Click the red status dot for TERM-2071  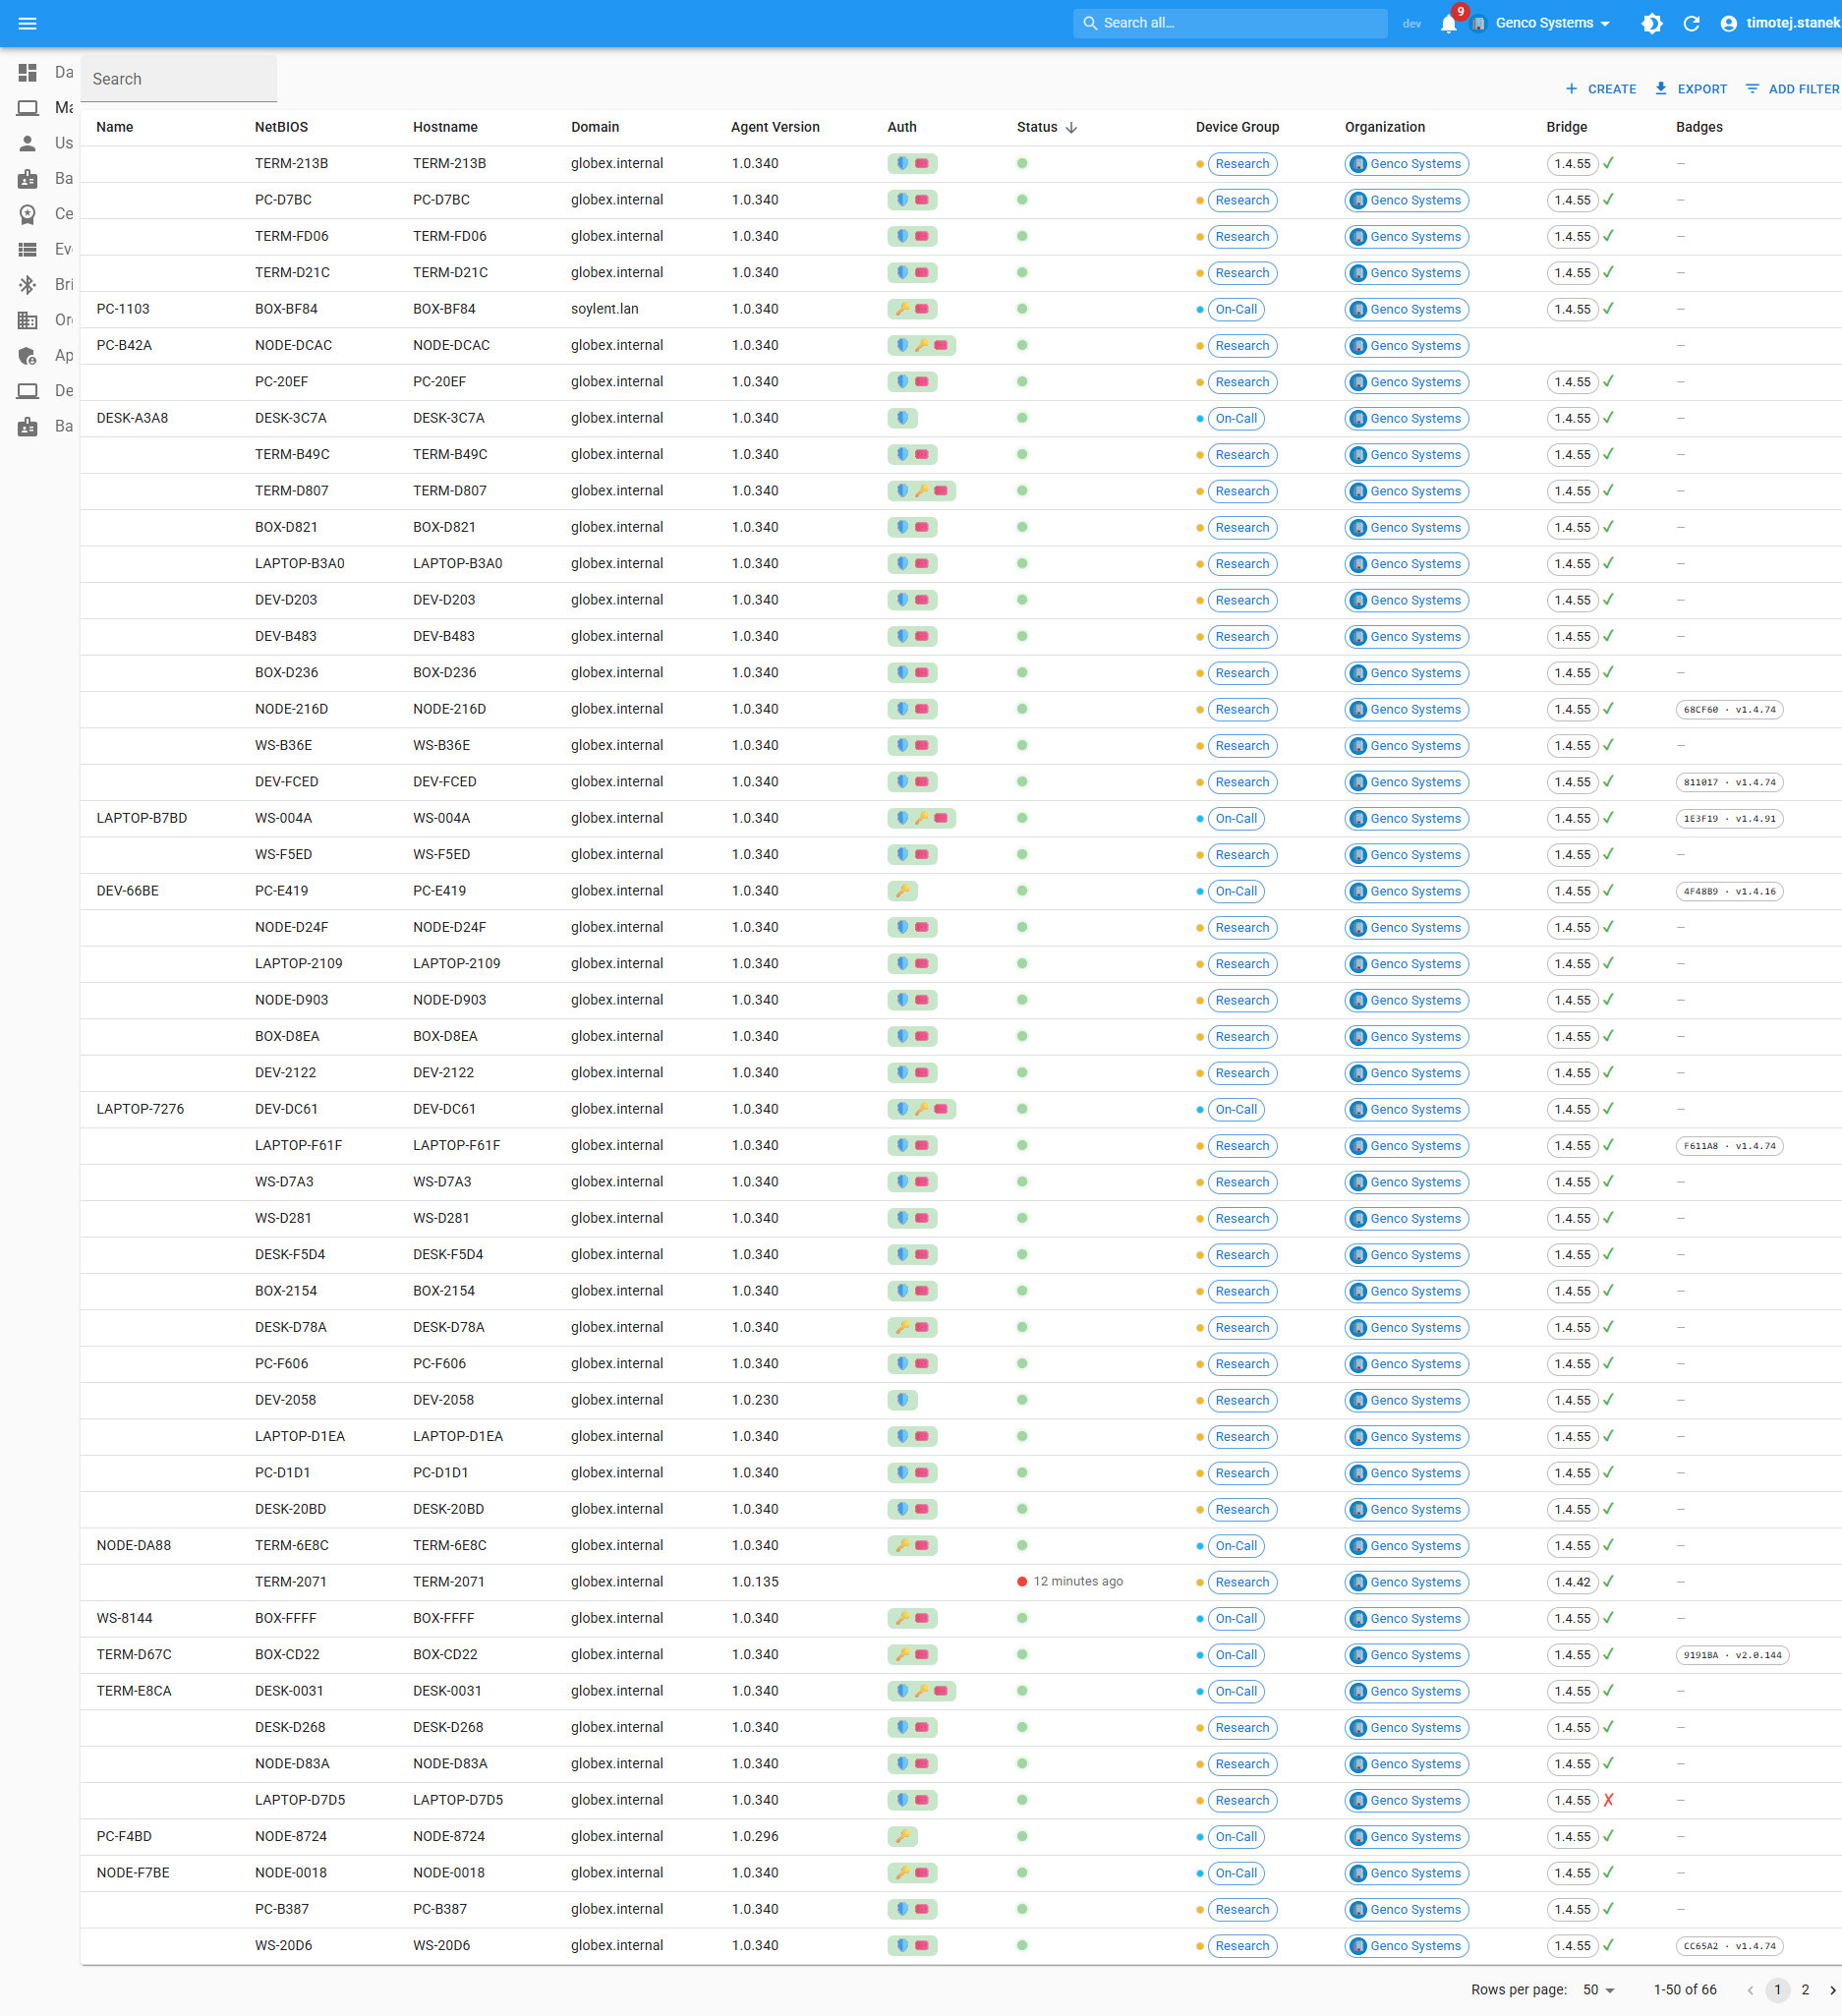coord(1022,1582)
